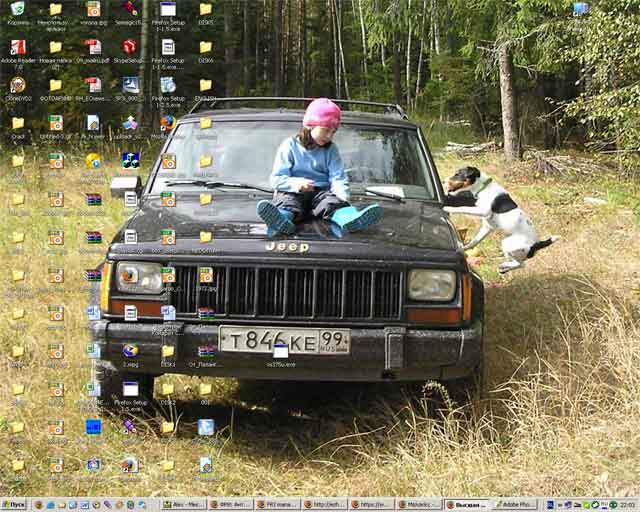This screenshot has height=512, width=640.
Task: Open the Recycle Bin (Корзина) desktop icon
Action: pos(18,9)
